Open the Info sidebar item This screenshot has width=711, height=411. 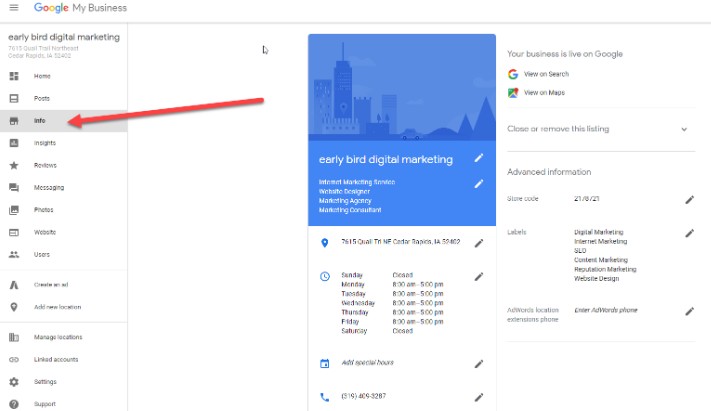(40, 121)
